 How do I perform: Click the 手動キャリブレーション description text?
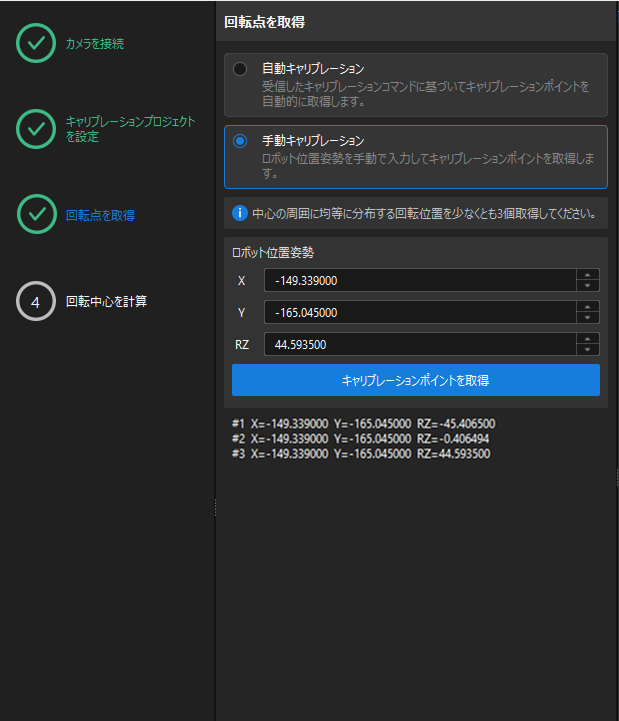(x=428, y=166)
